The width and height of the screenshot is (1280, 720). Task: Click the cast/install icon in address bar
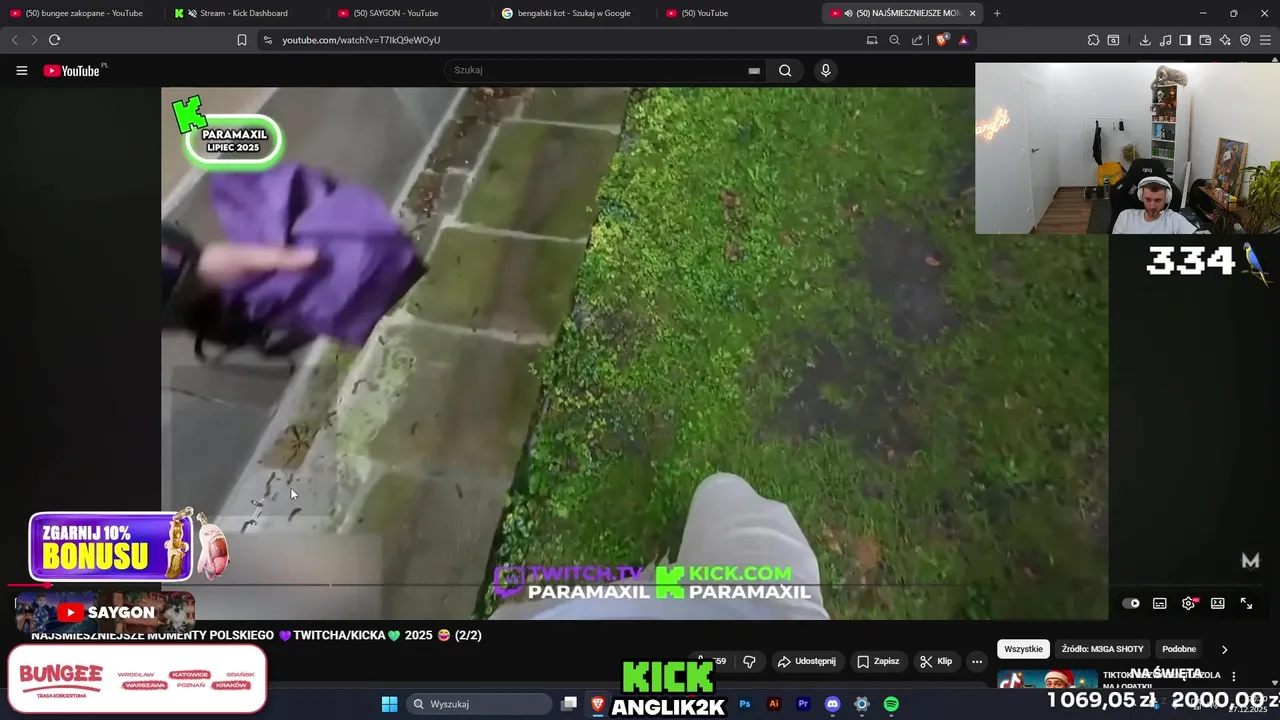point(871,40)
